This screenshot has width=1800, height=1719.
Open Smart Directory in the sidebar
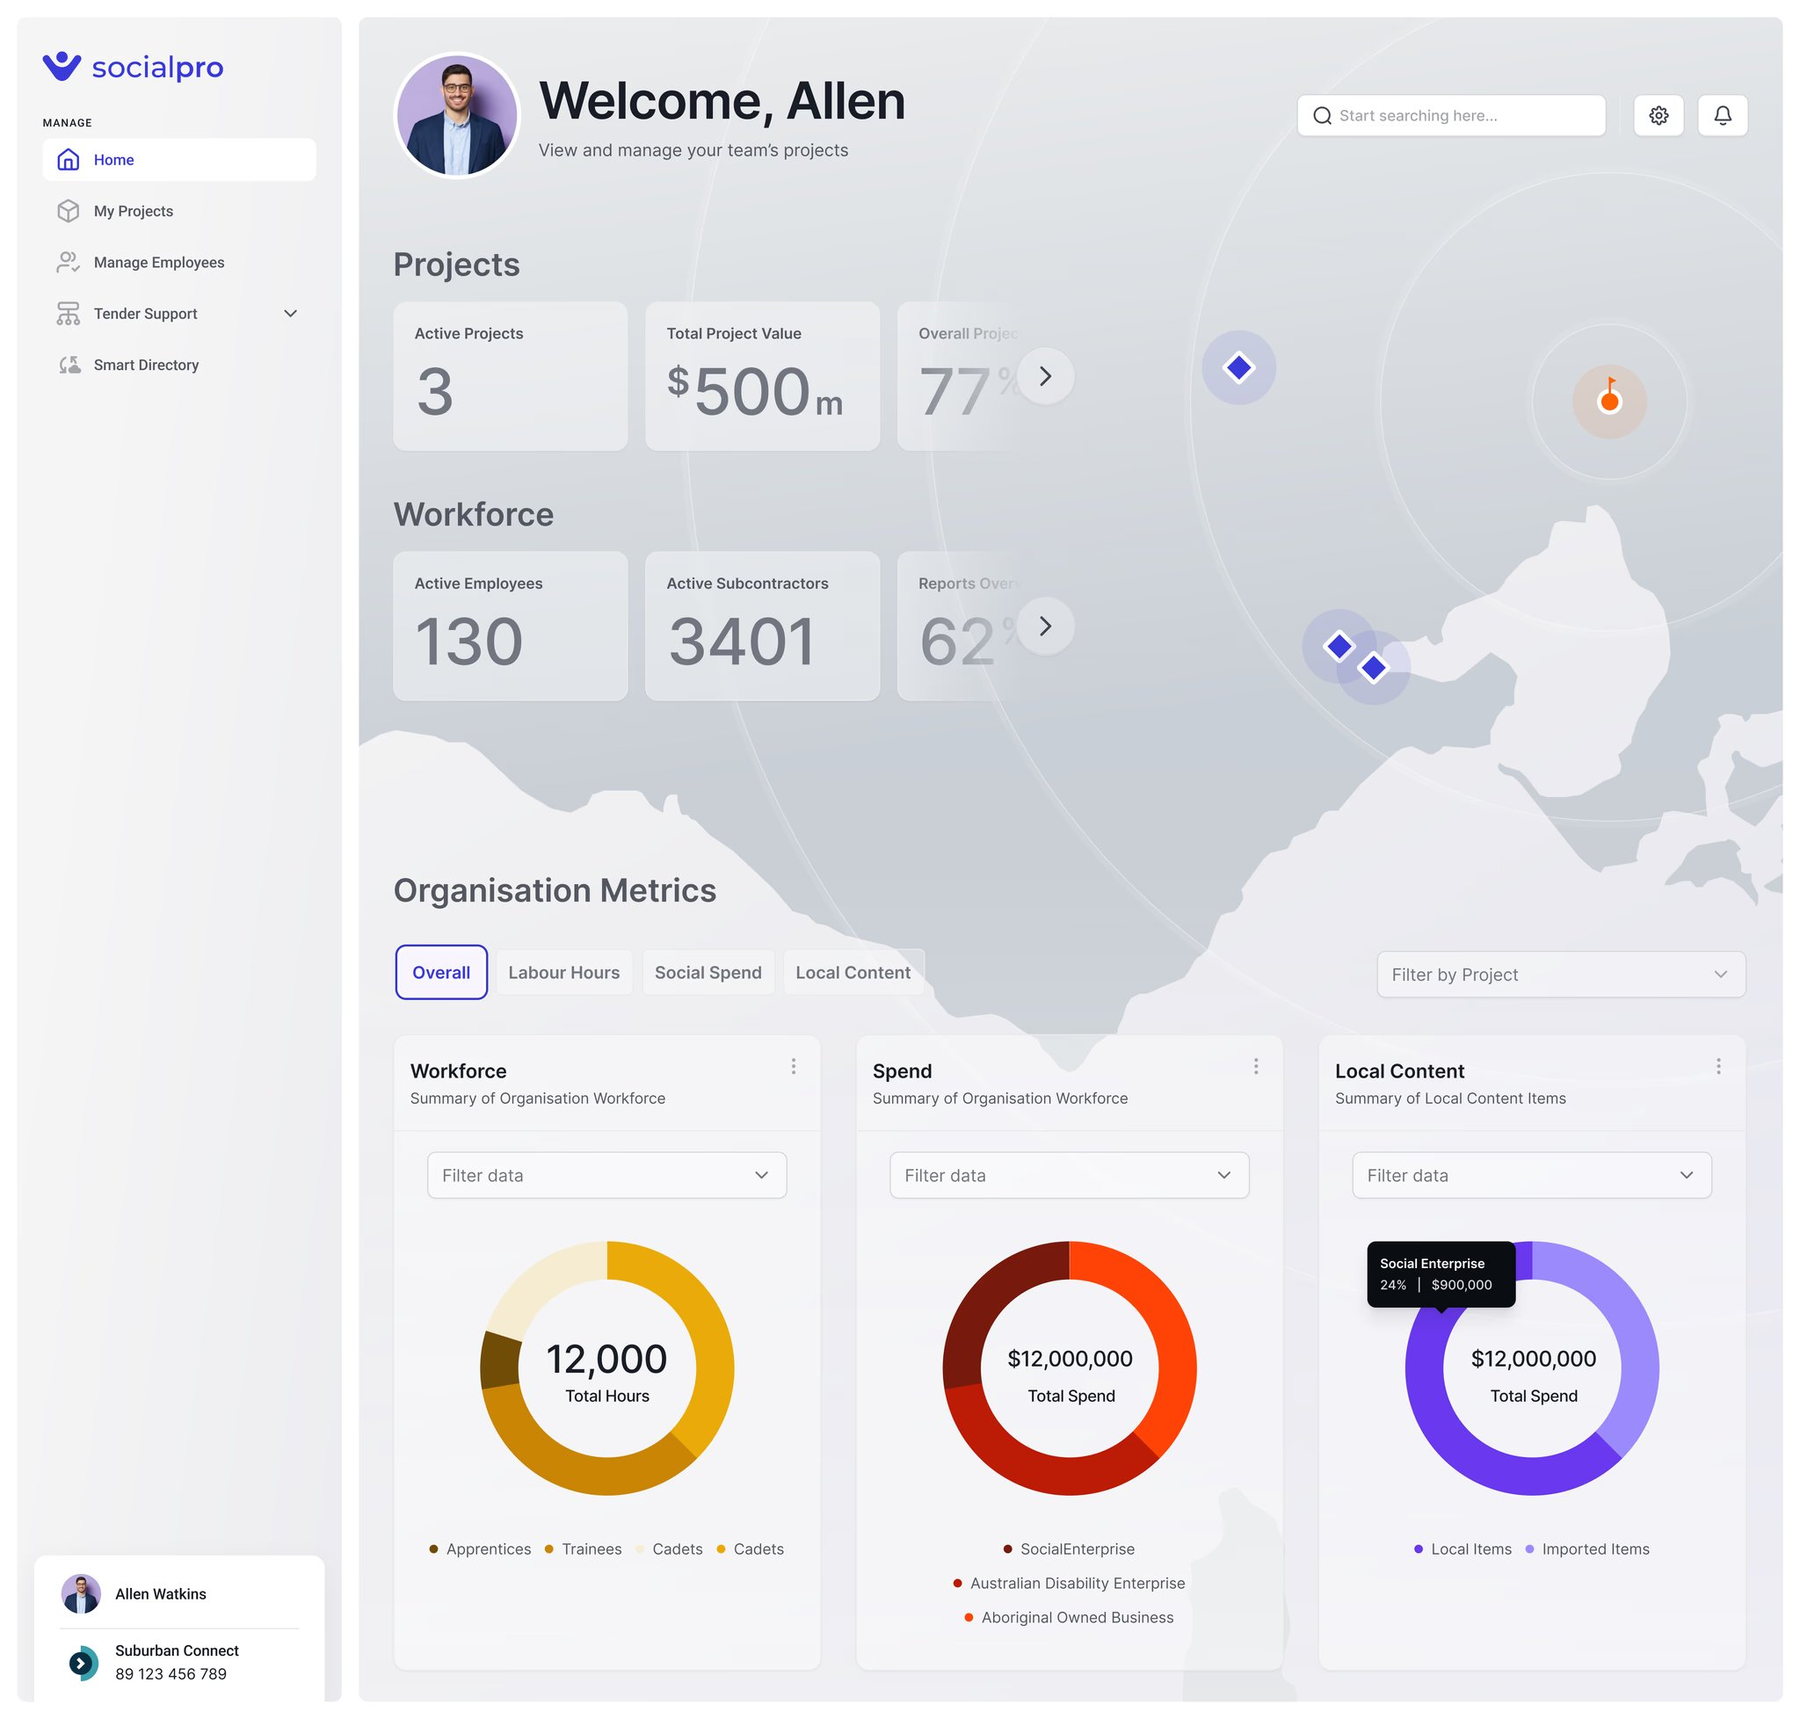click(180, 365)
